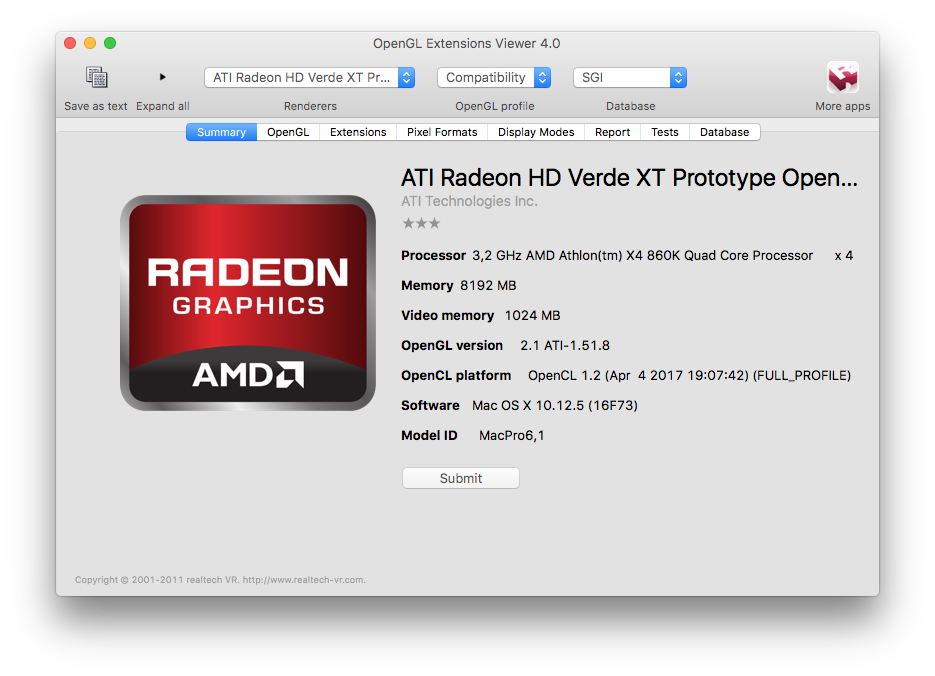Switch to the OpenGL tab
Image resolution: width=935 pixels, height=676 pixels.
point(288,132)
